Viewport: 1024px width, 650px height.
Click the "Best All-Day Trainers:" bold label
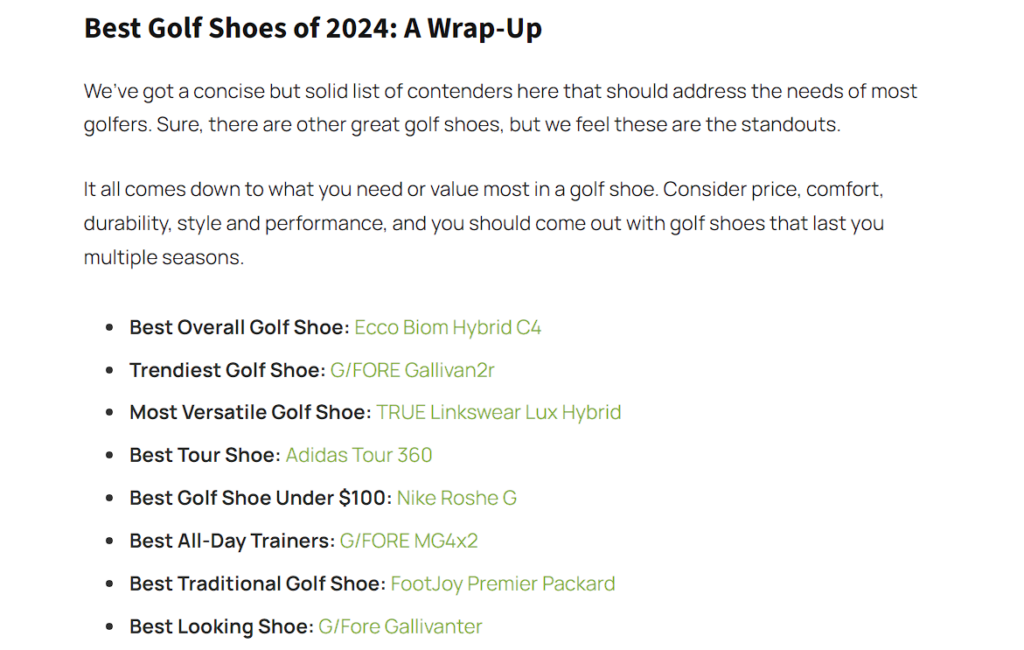[232, 541]
